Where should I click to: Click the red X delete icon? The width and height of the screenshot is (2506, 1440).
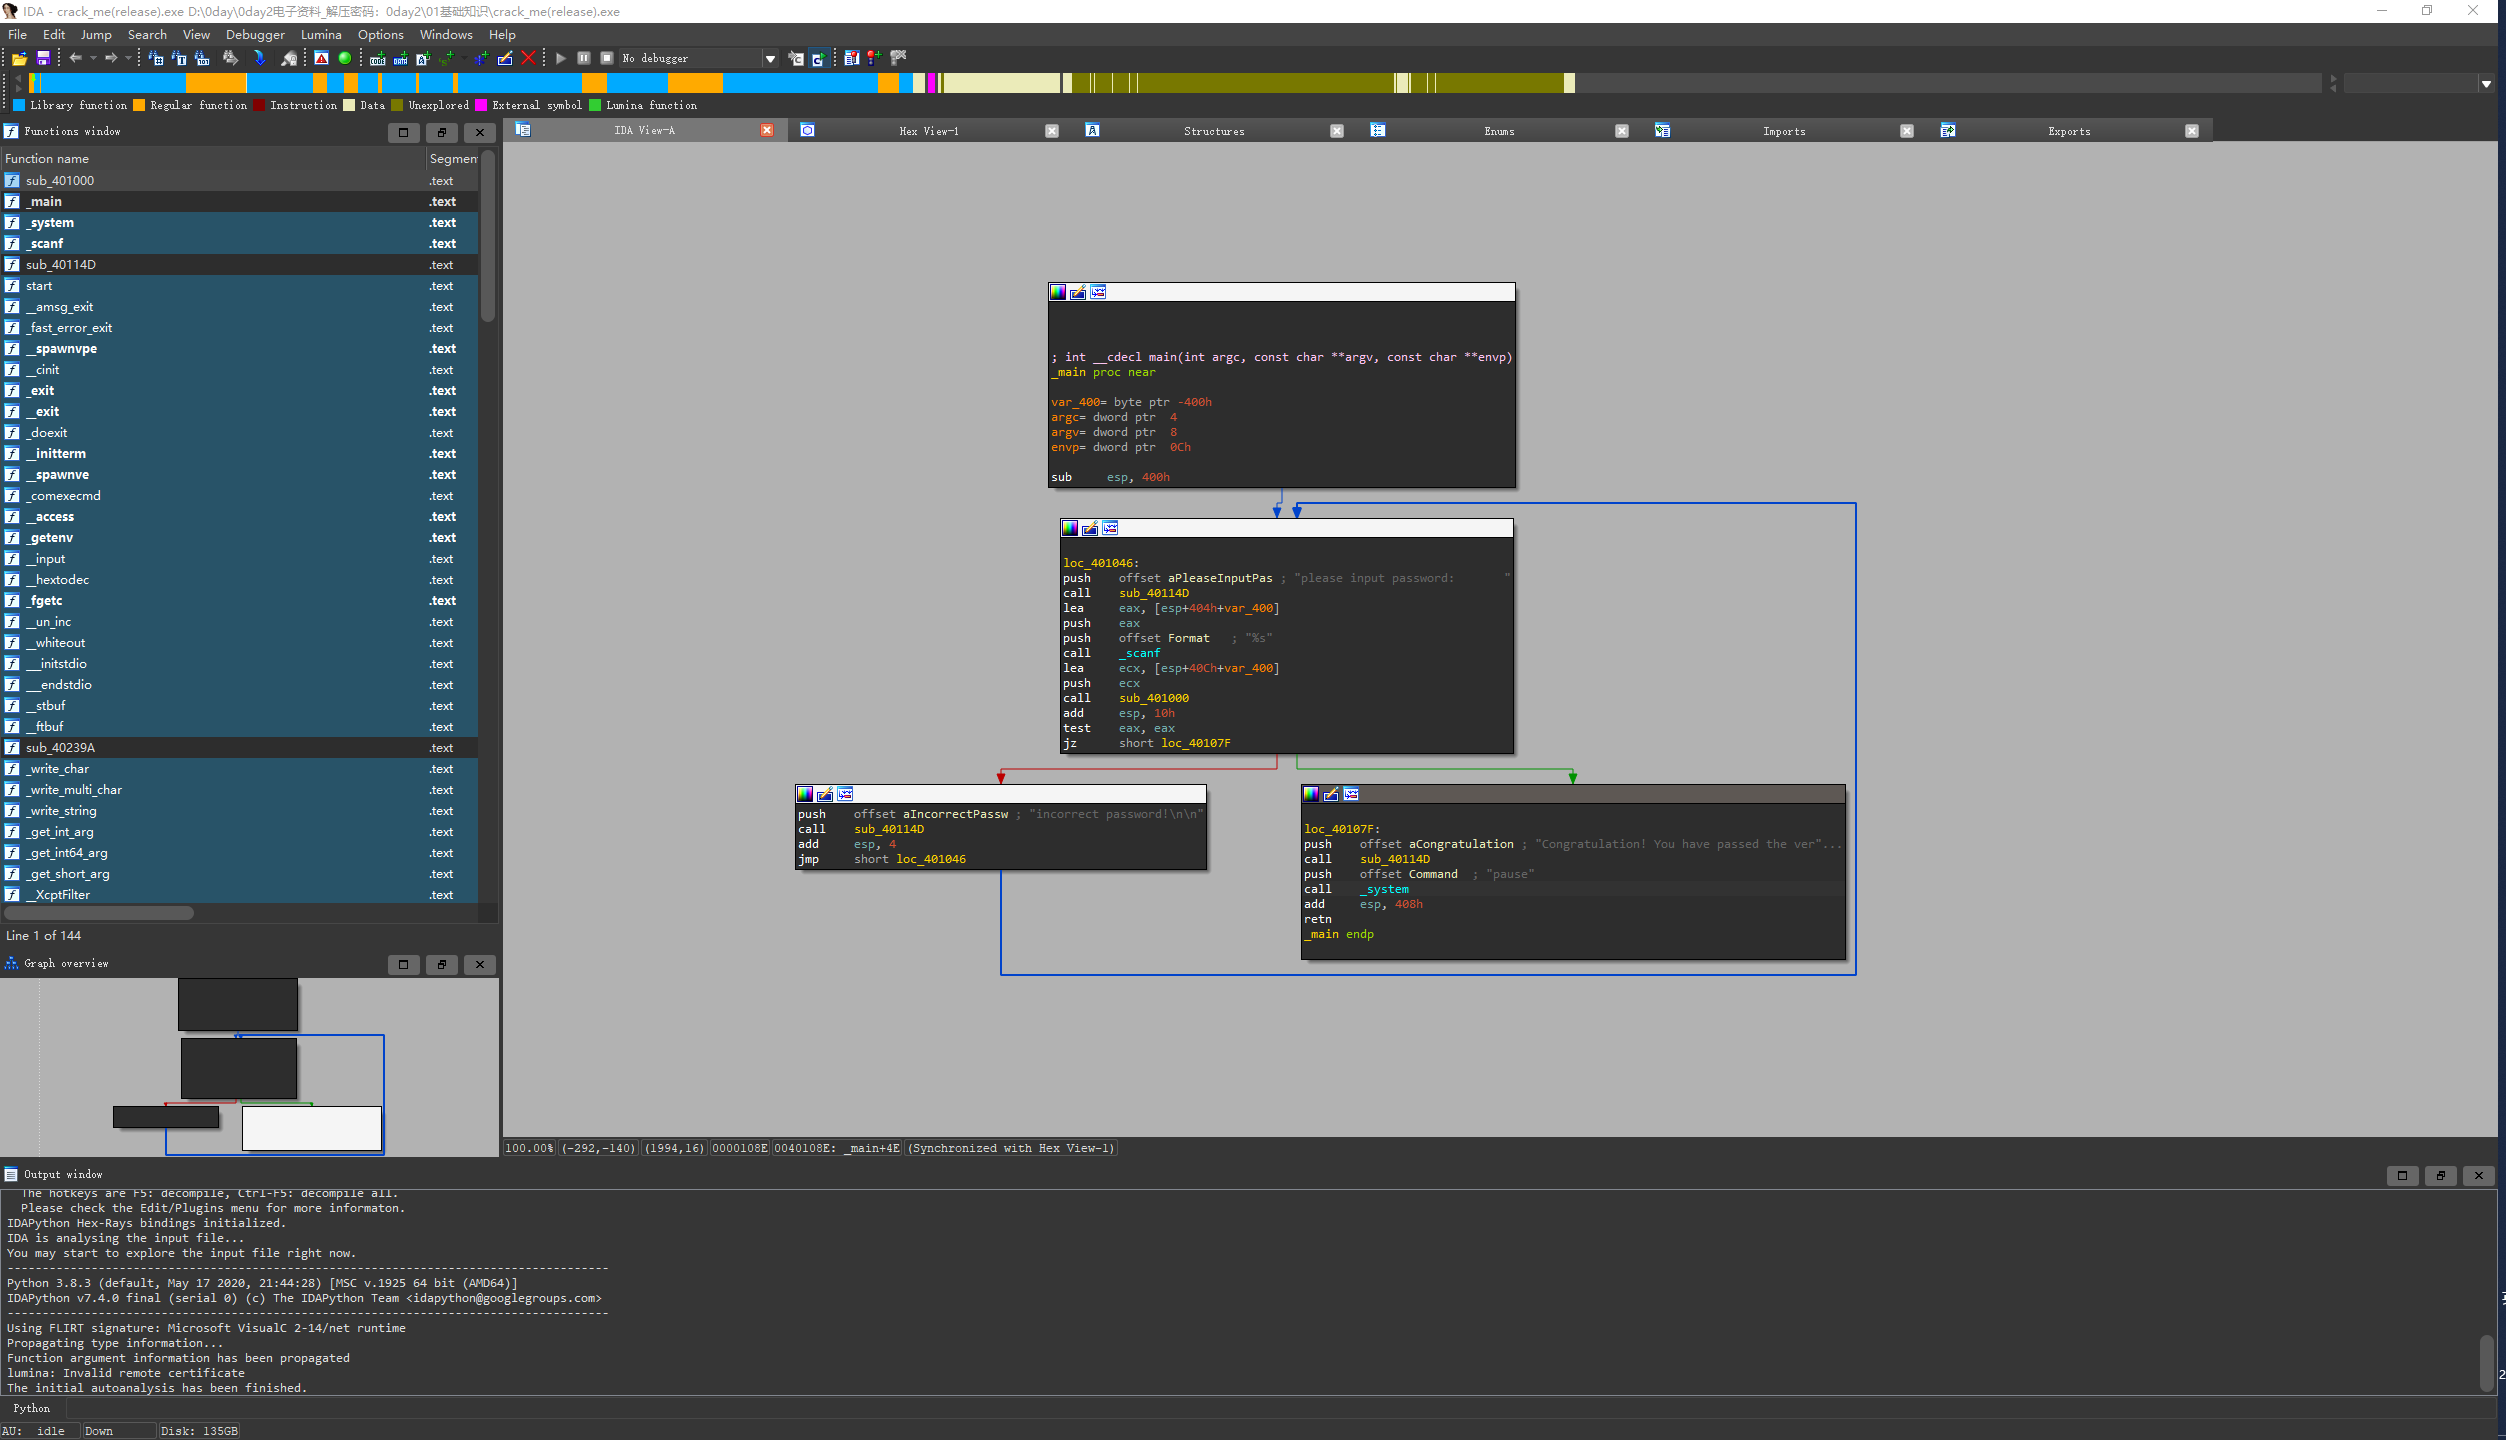point(528,58)
